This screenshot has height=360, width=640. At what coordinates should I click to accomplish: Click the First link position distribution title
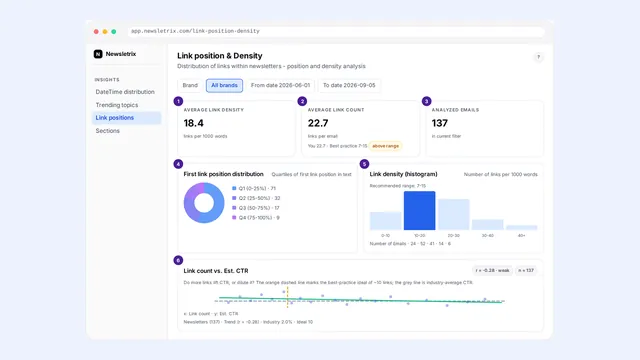[223, 174]
